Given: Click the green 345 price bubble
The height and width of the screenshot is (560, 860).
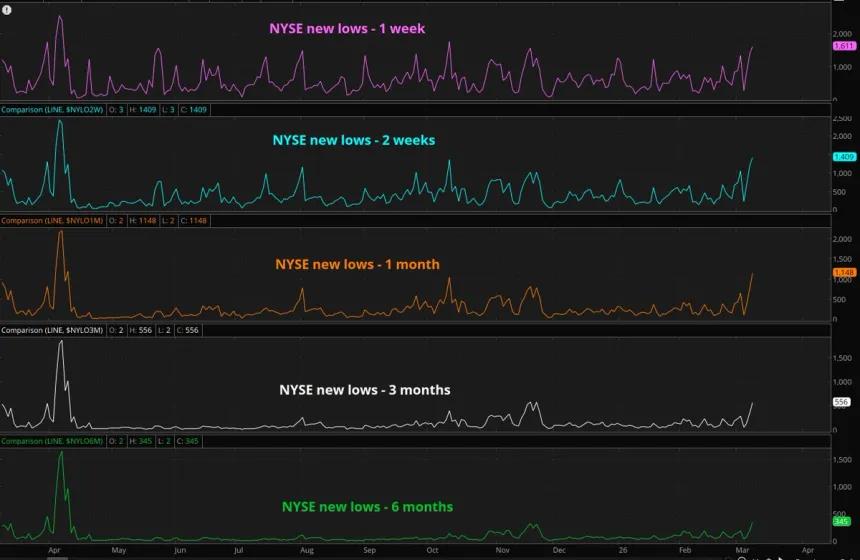Looking at the screenshot, I should pos(841,521).
